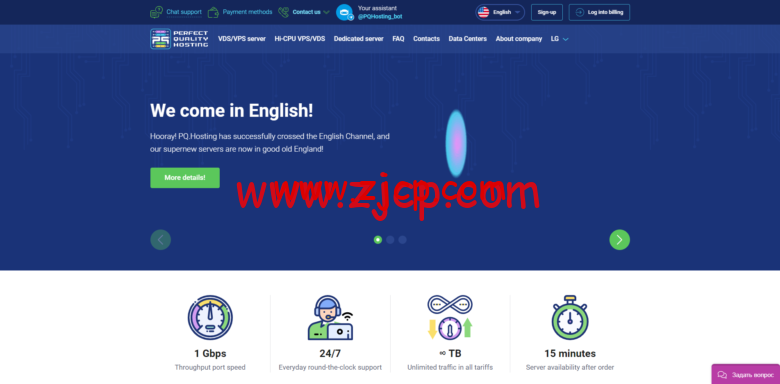Advance to next slide with green arrow

point(619,240)
